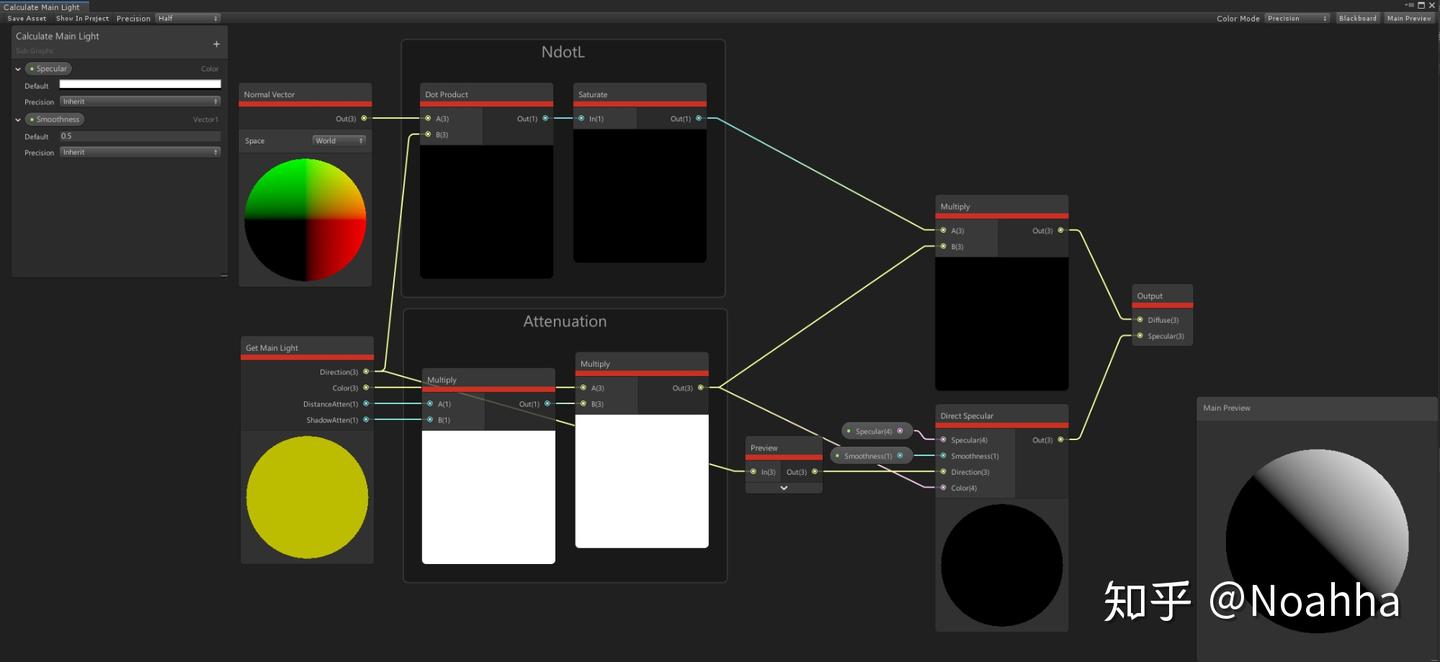Select the Direction(3) port on Get Main Light
The width and height of the screenshot is (1440, 662).
pos(364,371)
